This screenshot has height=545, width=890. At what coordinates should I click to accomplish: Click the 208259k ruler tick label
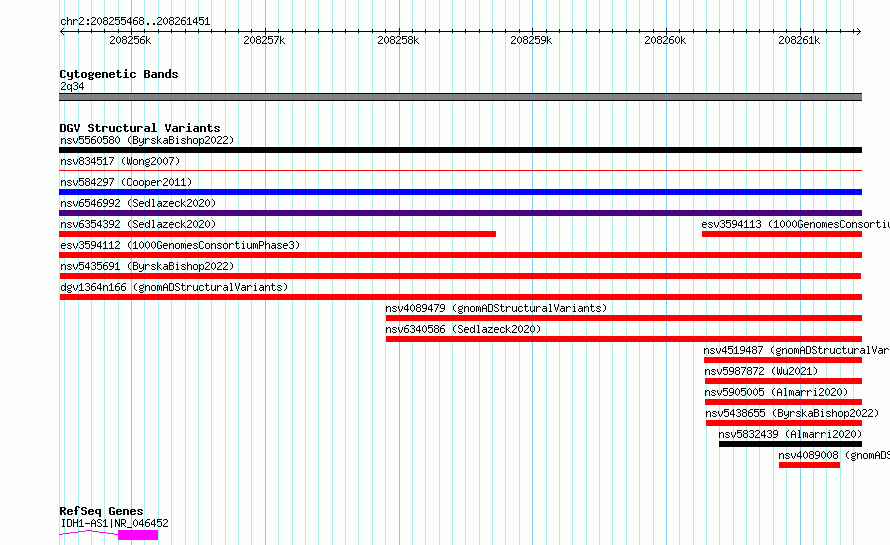(x=531, y=40)
